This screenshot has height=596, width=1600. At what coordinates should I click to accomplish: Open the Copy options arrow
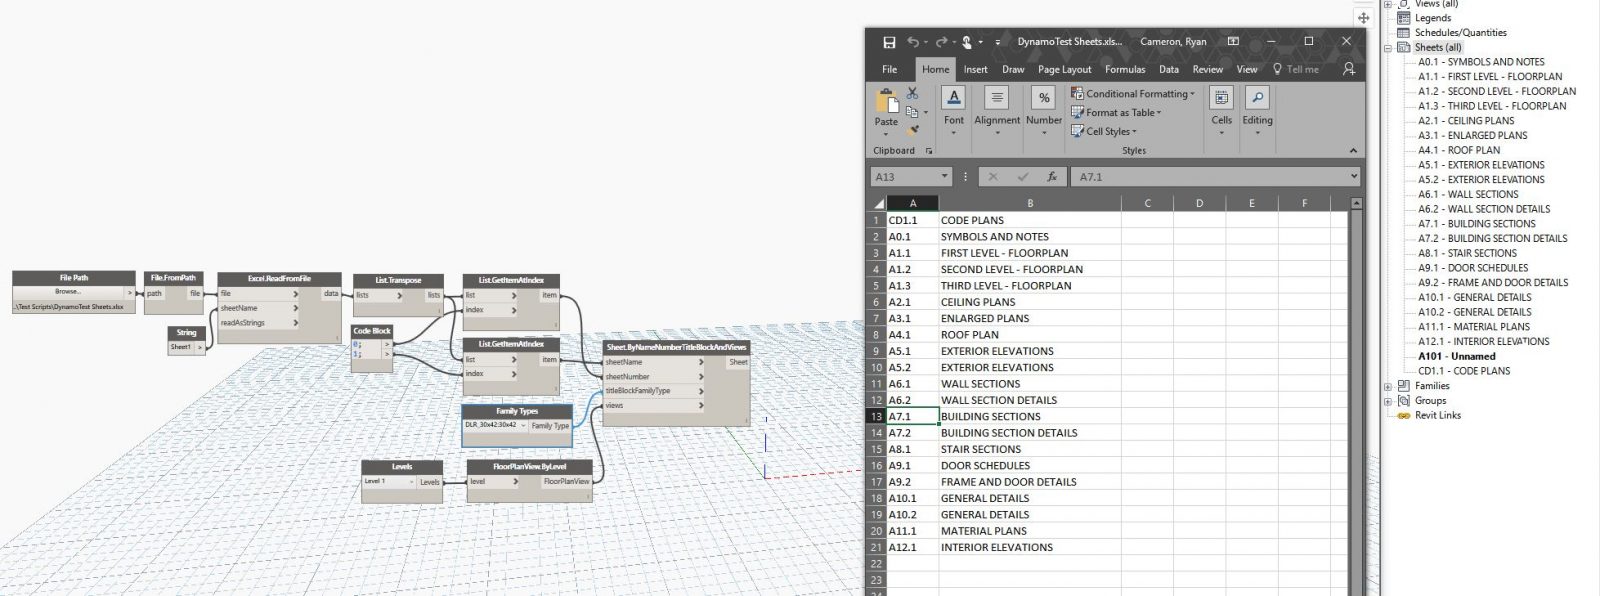tap(926, 112)
